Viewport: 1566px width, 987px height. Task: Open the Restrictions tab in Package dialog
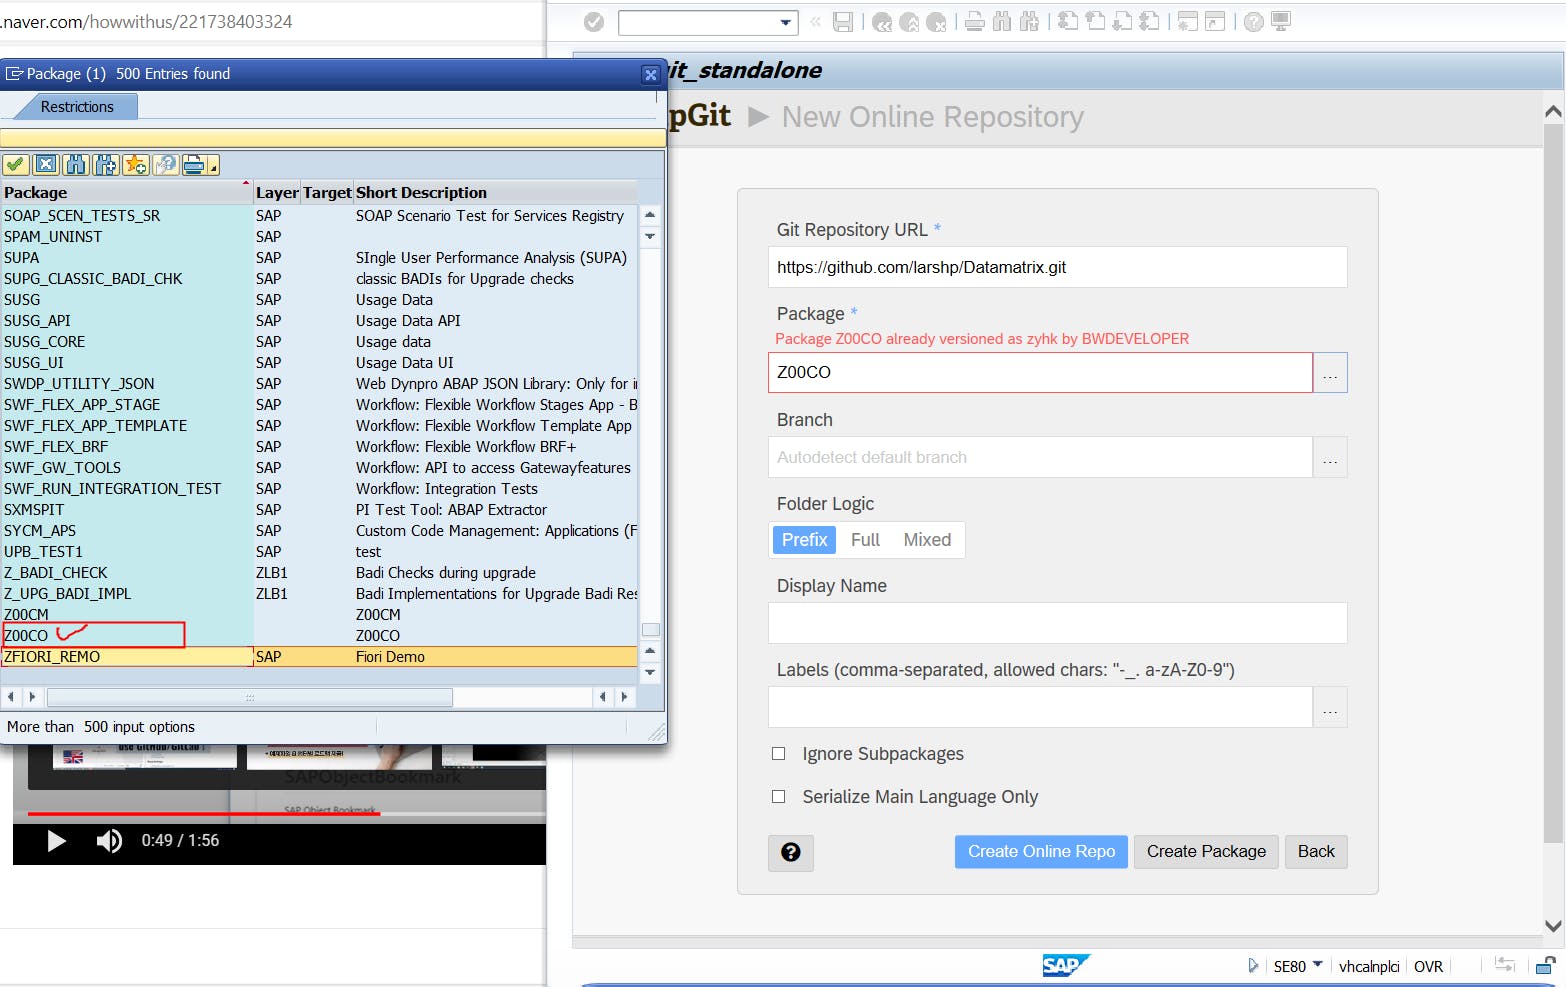[x=77, y=107]
